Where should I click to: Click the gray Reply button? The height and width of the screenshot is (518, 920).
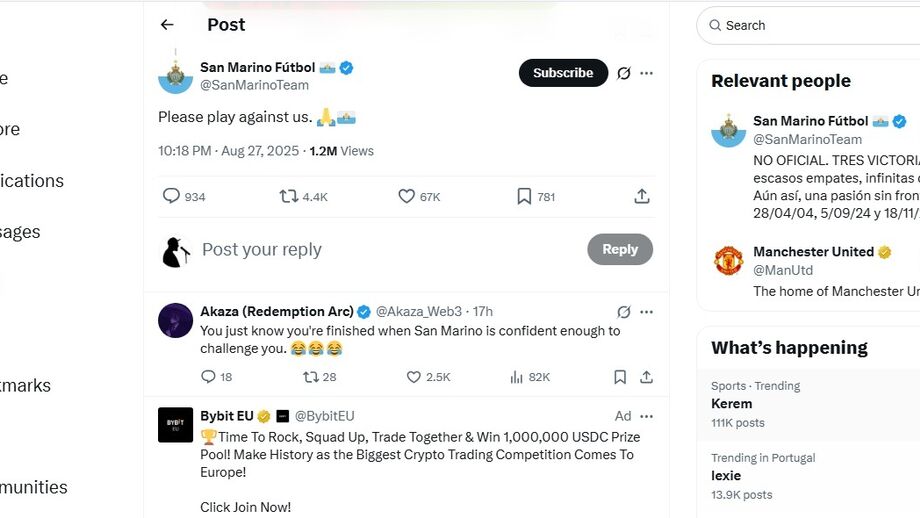pos(620,250)
